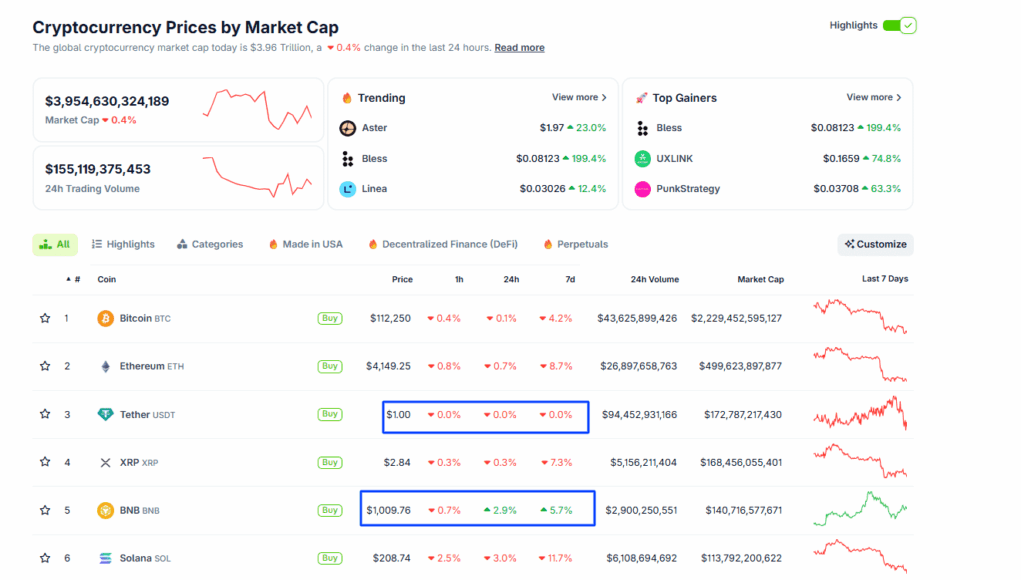Screen dimensions: 1021x580
Task: Sort coins by rank number column
Action: 73,279
